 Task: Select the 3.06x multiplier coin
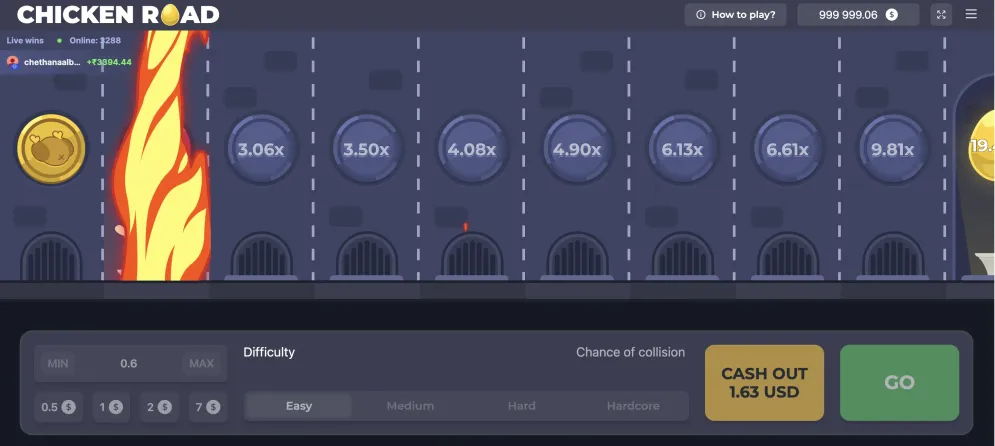coord(260,149)
